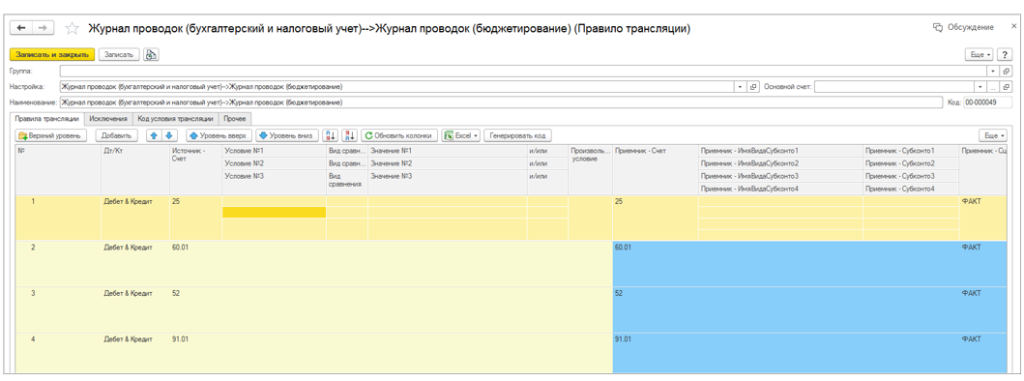Click Дебет & Кредит in row 2

pyautogui.click(x=128, y=247)
